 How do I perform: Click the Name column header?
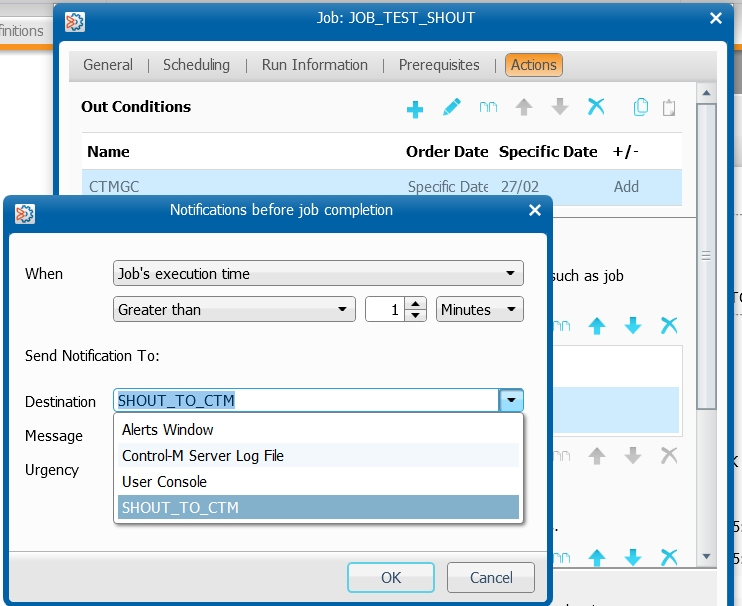click(x=108, y=151)
